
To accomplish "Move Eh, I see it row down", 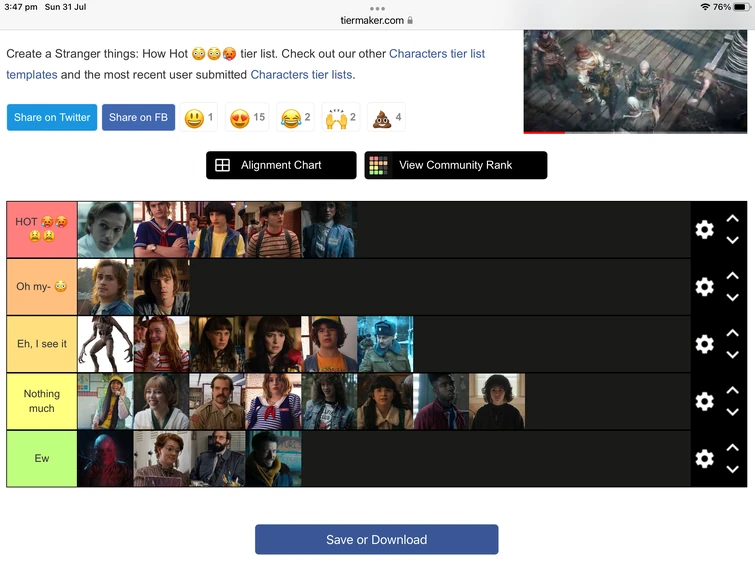I will click(x=732, y=355).
